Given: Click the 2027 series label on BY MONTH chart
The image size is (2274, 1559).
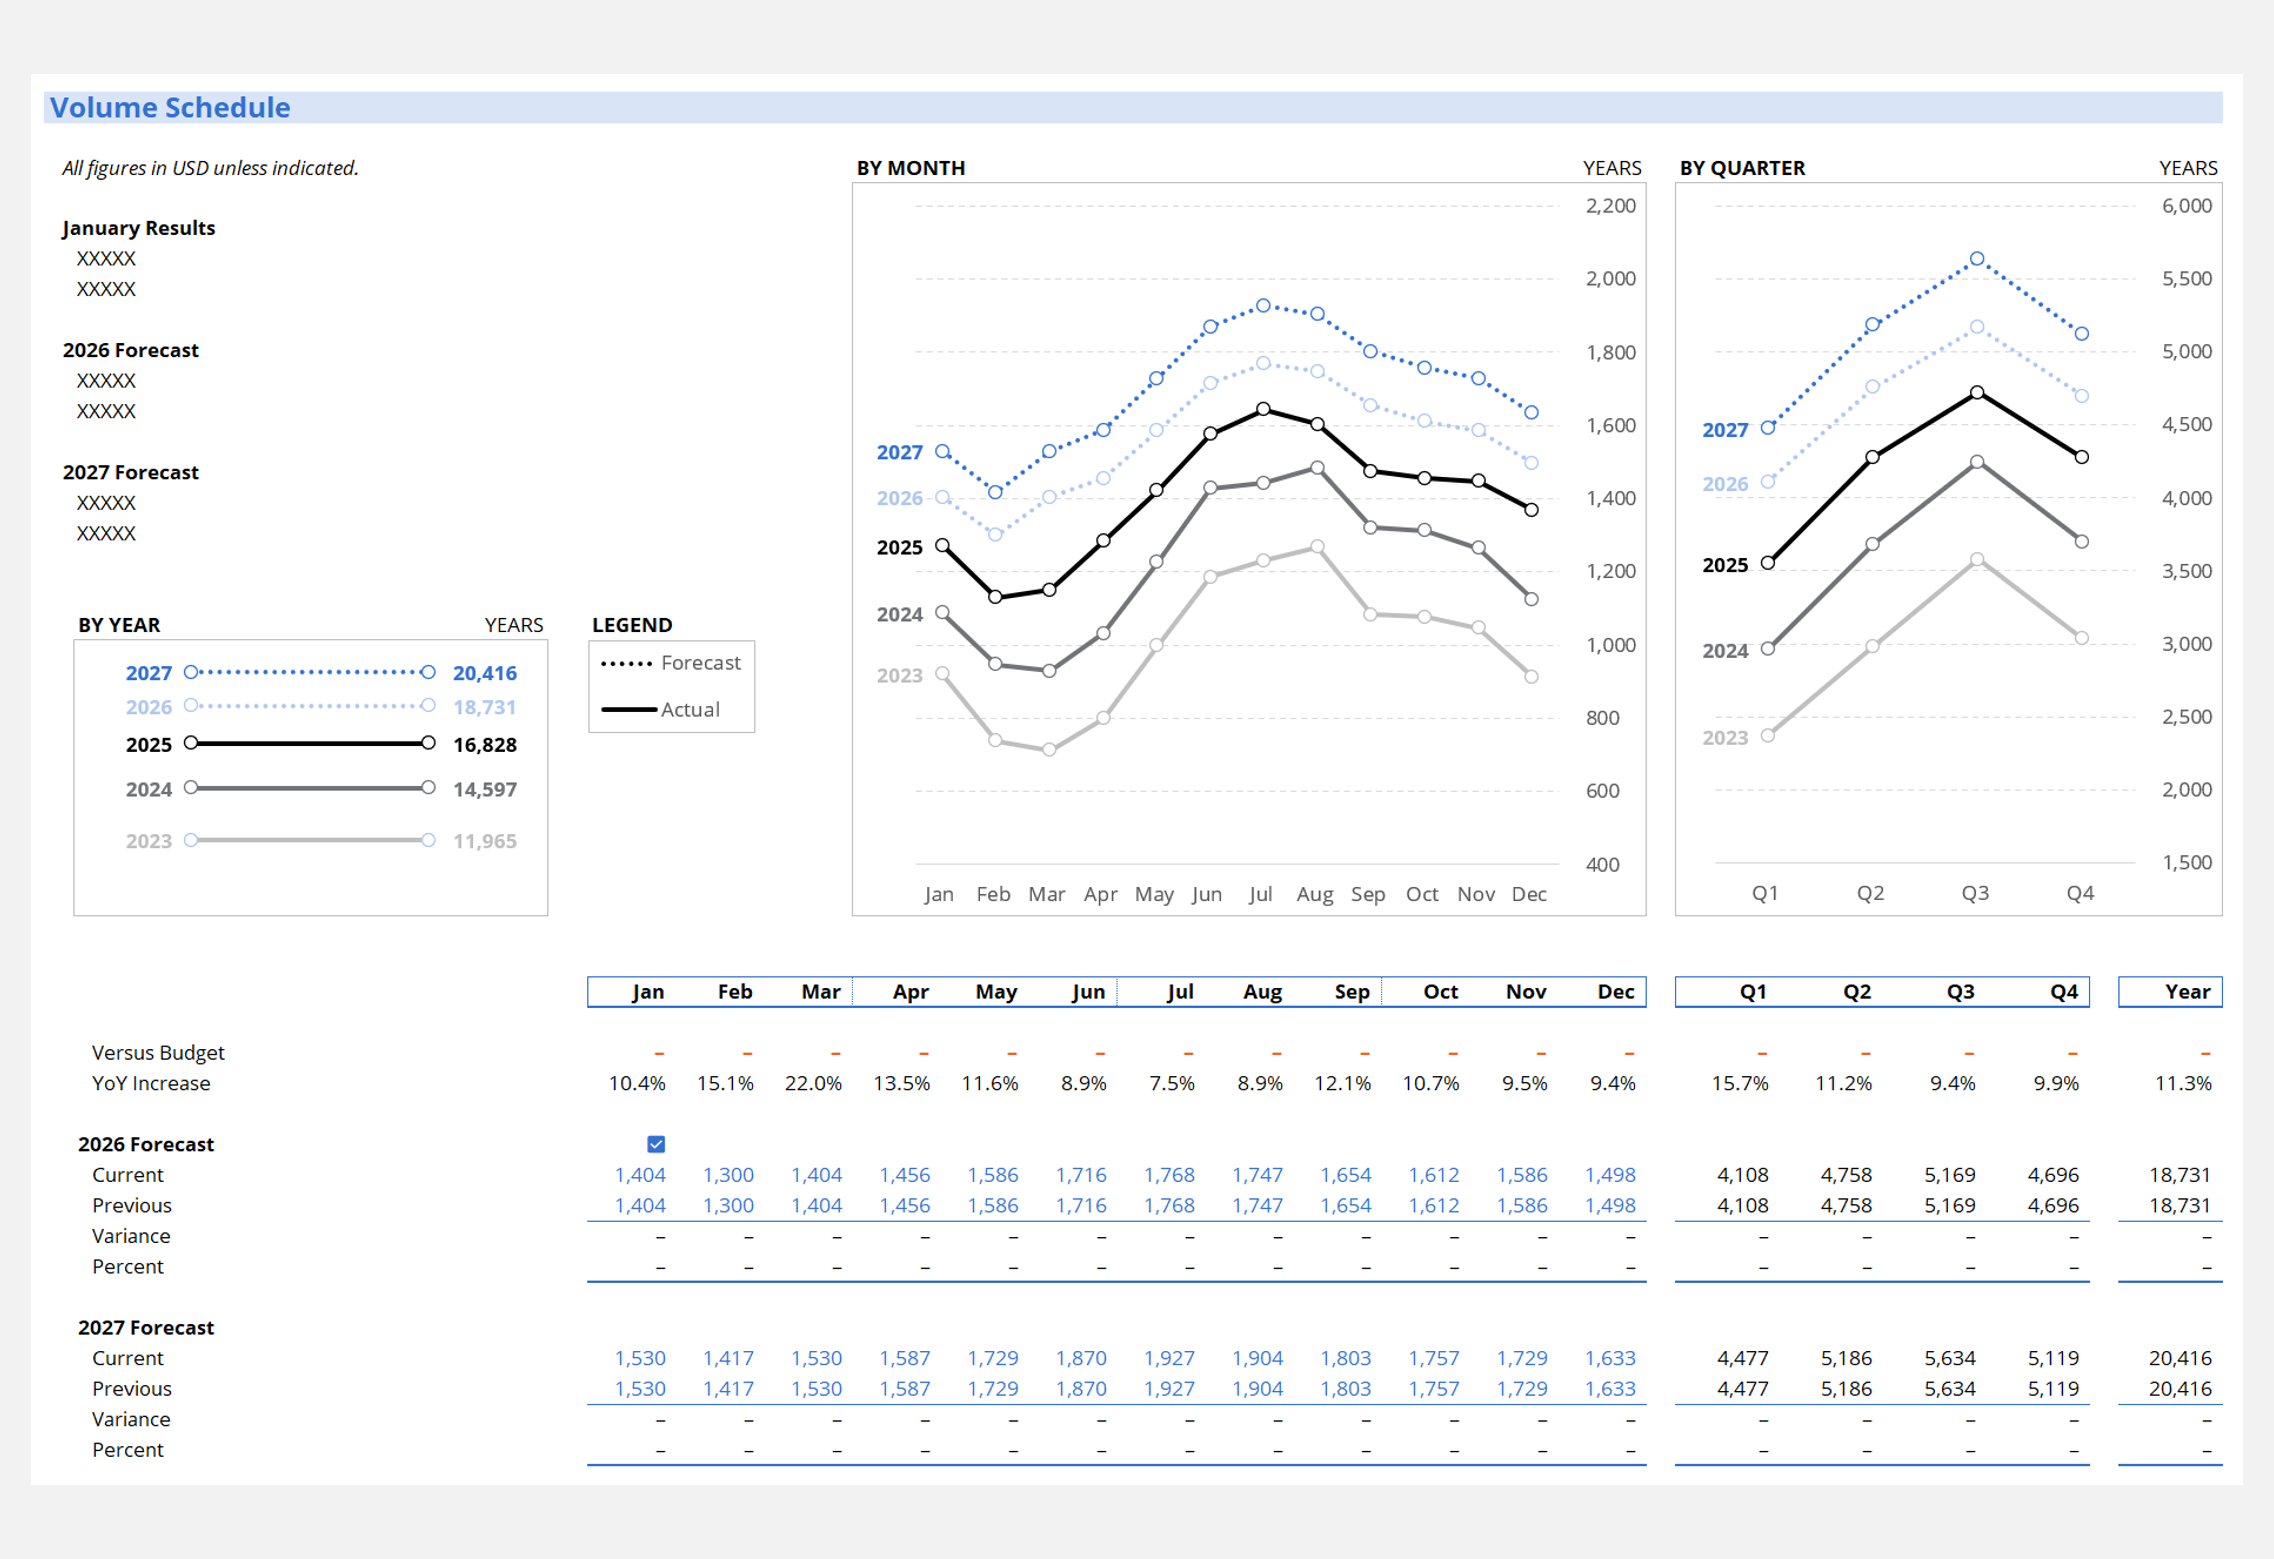Looking at the screenshot, I should pyautogui.click(x=899, y=453).
